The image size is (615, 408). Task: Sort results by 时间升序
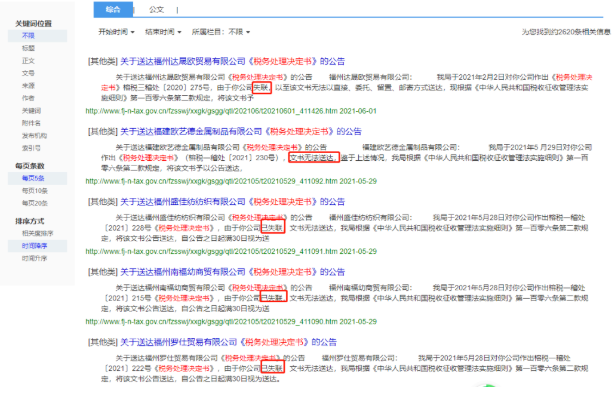[x=32, y=258]
